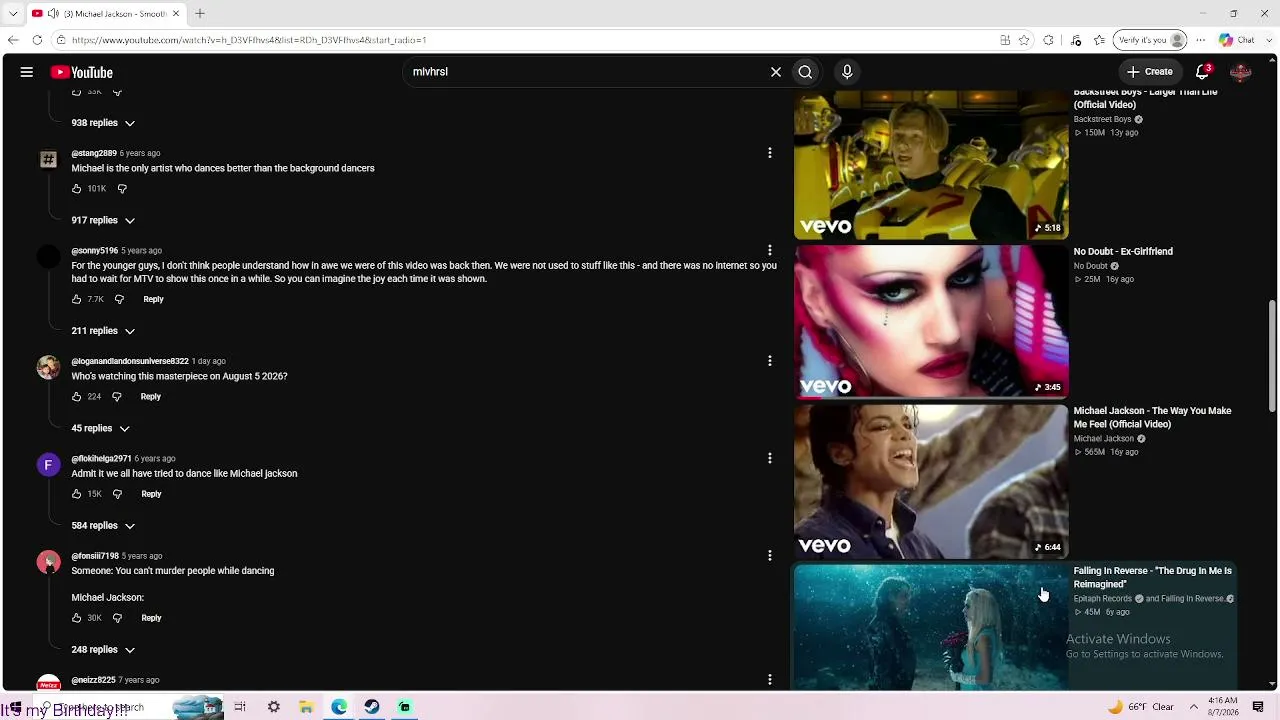Switch to the Michael Jackson browser tab
The width and height of the screenshot is (1280, 720).
pyautogui.click(x=105, y=14)
